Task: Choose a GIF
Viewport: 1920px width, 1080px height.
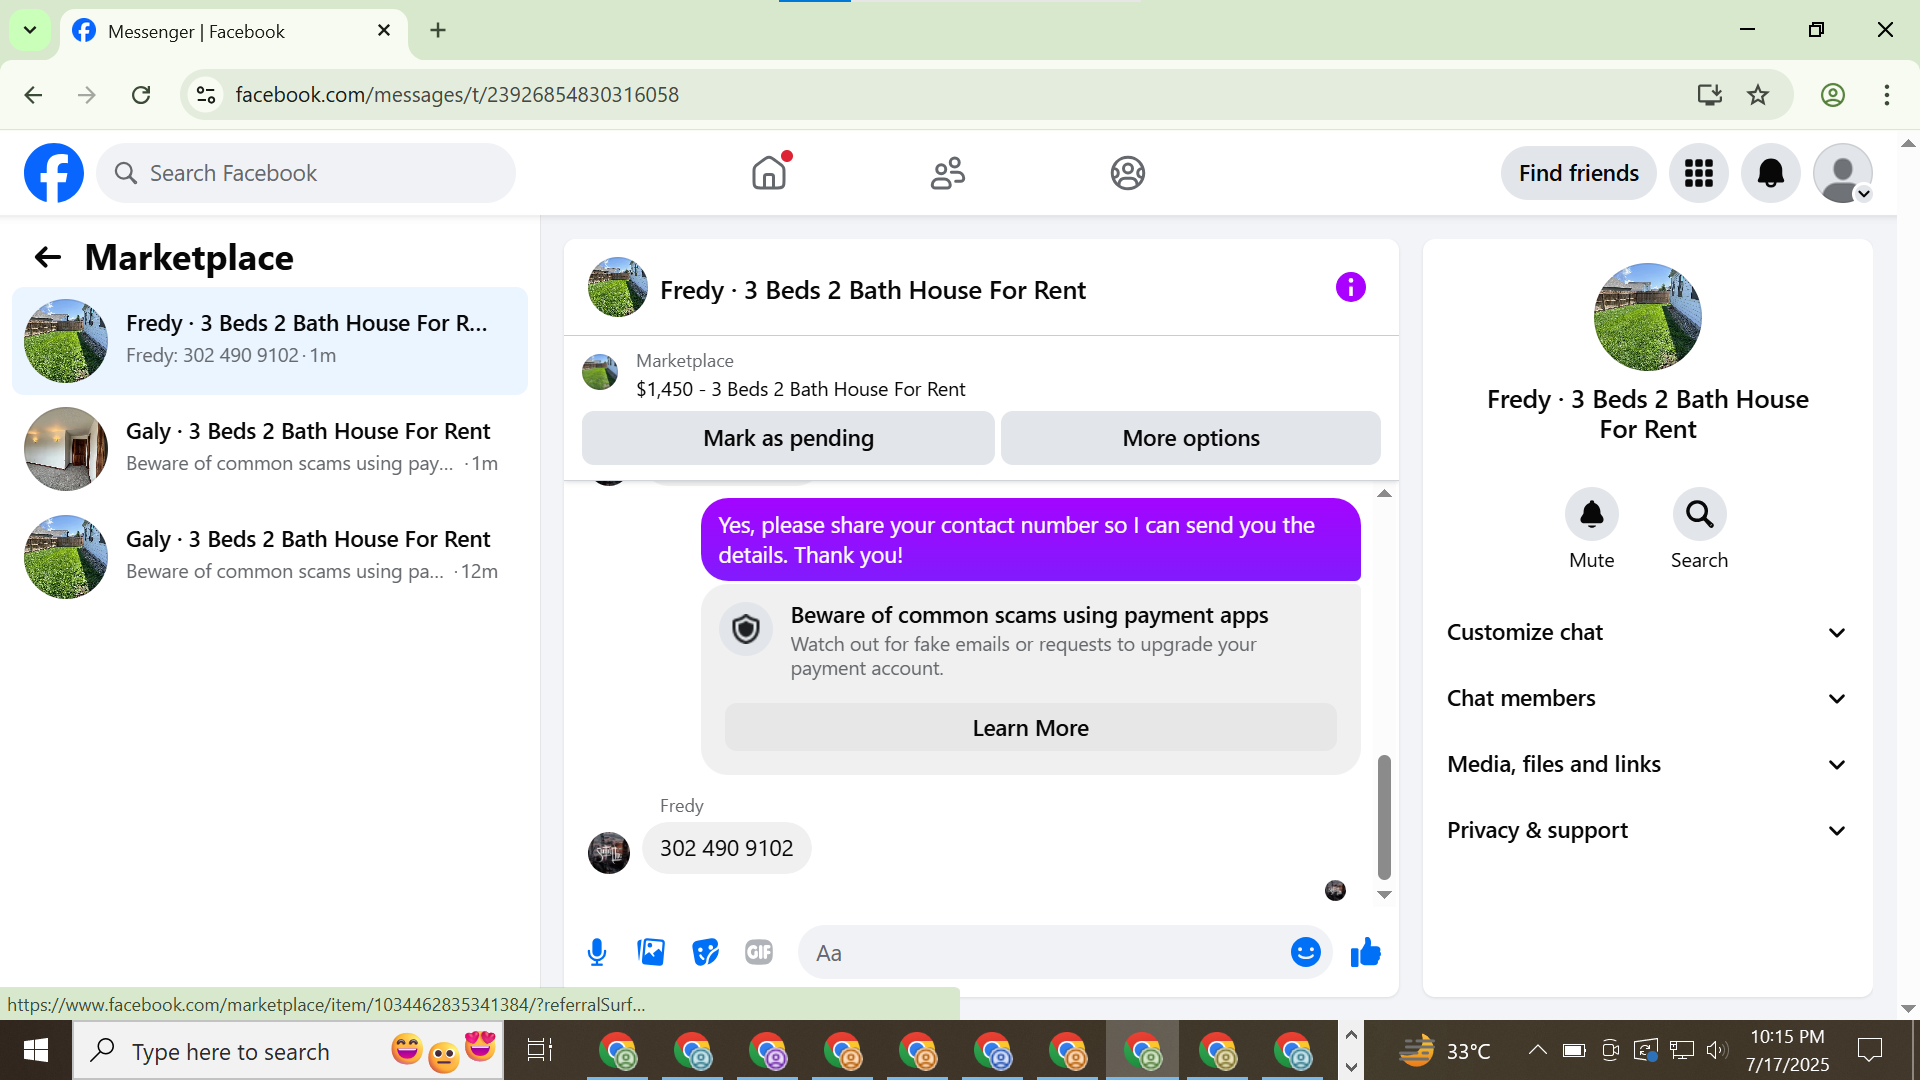Action: 759,952
